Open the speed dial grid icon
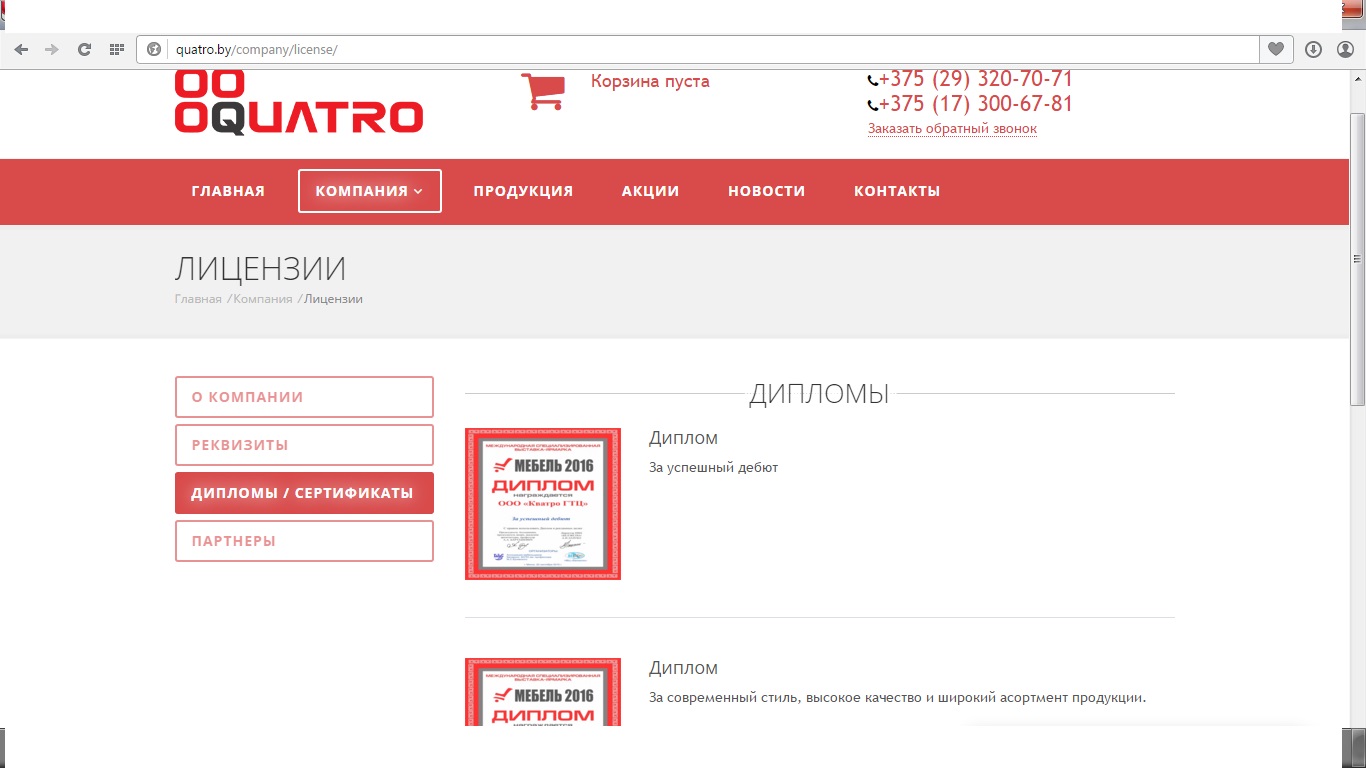Image resolution: width=1366 pixels, height=768 pixels. pos(117,49)
